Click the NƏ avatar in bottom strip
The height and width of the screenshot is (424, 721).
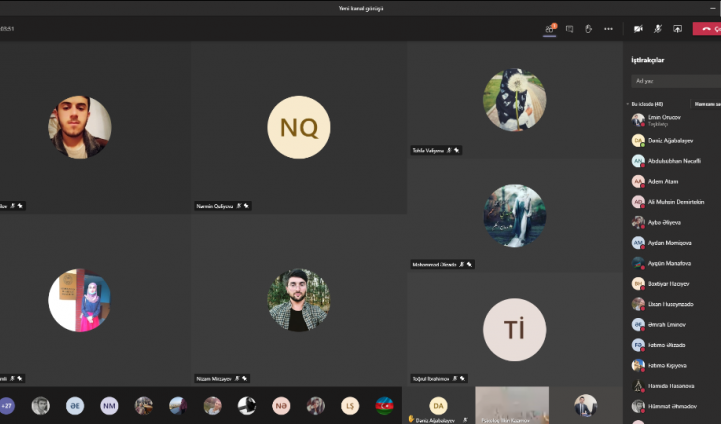coord(281,406)
